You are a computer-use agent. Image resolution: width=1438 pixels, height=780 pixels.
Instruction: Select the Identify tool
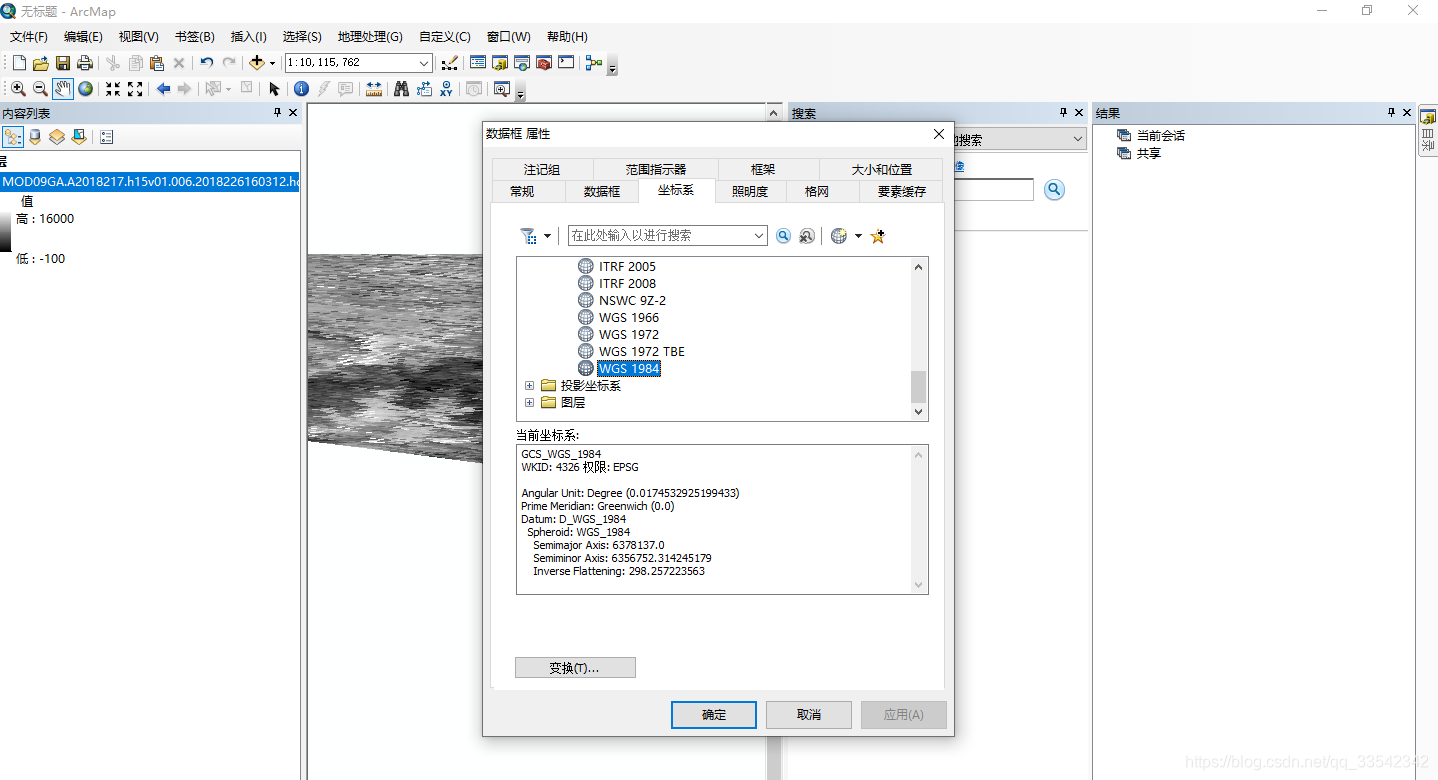click(x=301, y=89)
